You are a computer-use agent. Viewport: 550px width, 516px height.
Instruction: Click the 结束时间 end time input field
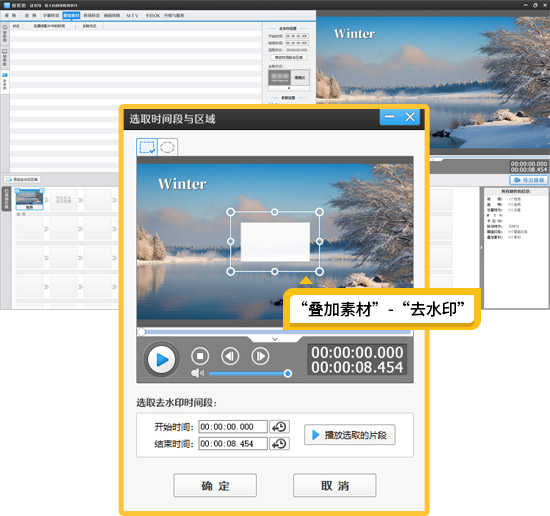233,444
